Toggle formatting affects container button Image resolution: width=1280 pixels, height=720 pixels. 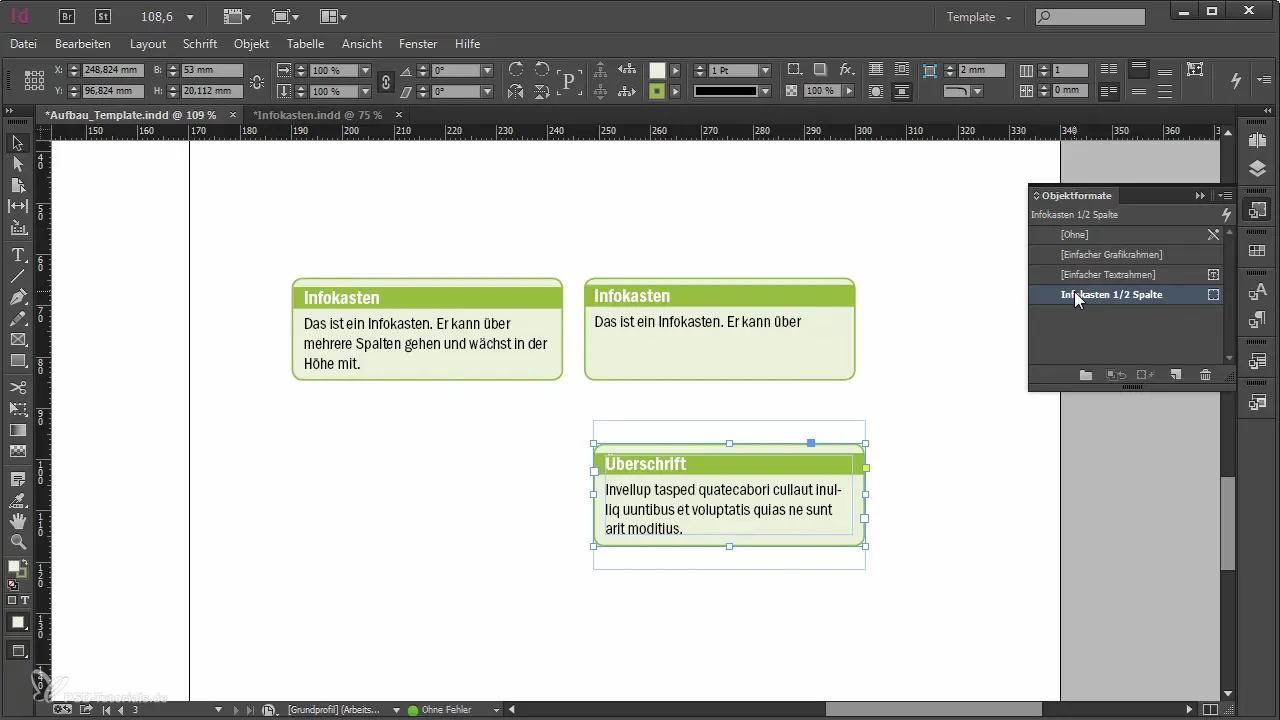[x=12, y=600]
